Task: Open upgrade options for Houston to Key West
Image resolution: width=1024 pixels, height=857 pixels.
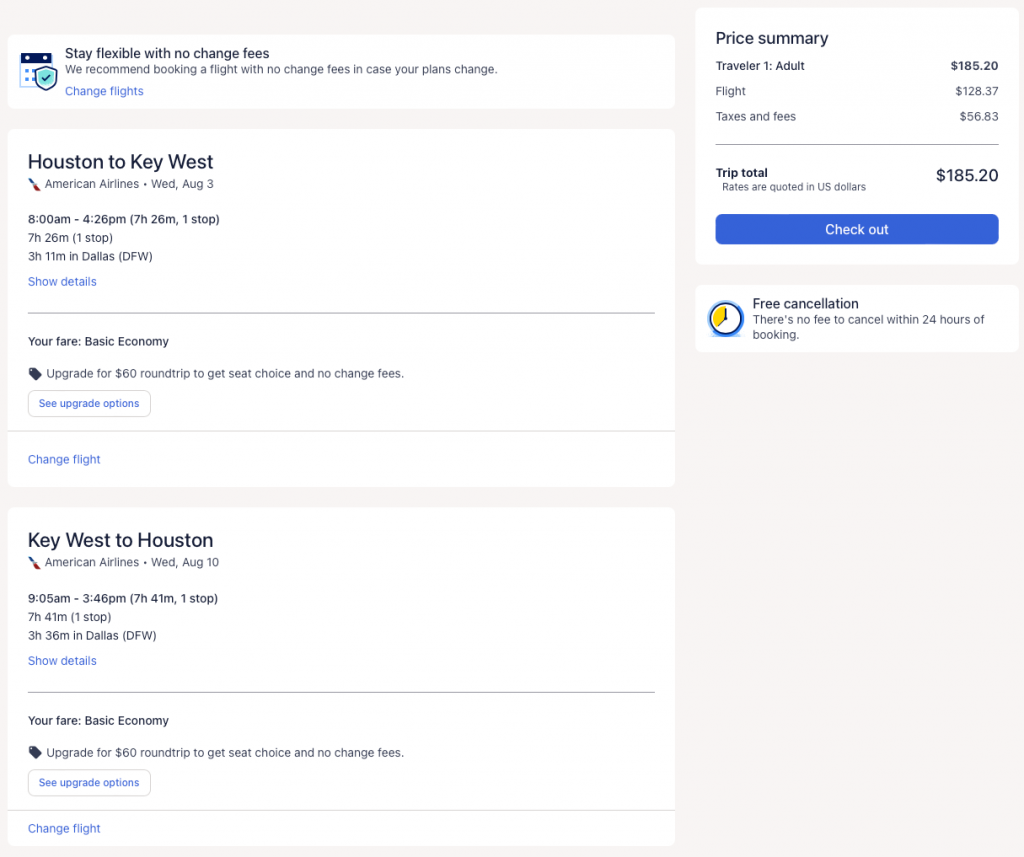Action: (89, 404)
